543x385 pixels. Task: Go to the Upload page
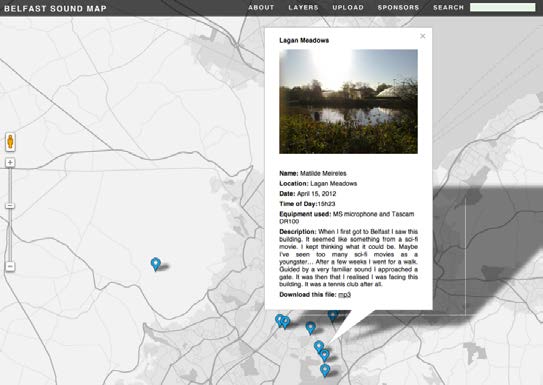(x=348, y=8)
